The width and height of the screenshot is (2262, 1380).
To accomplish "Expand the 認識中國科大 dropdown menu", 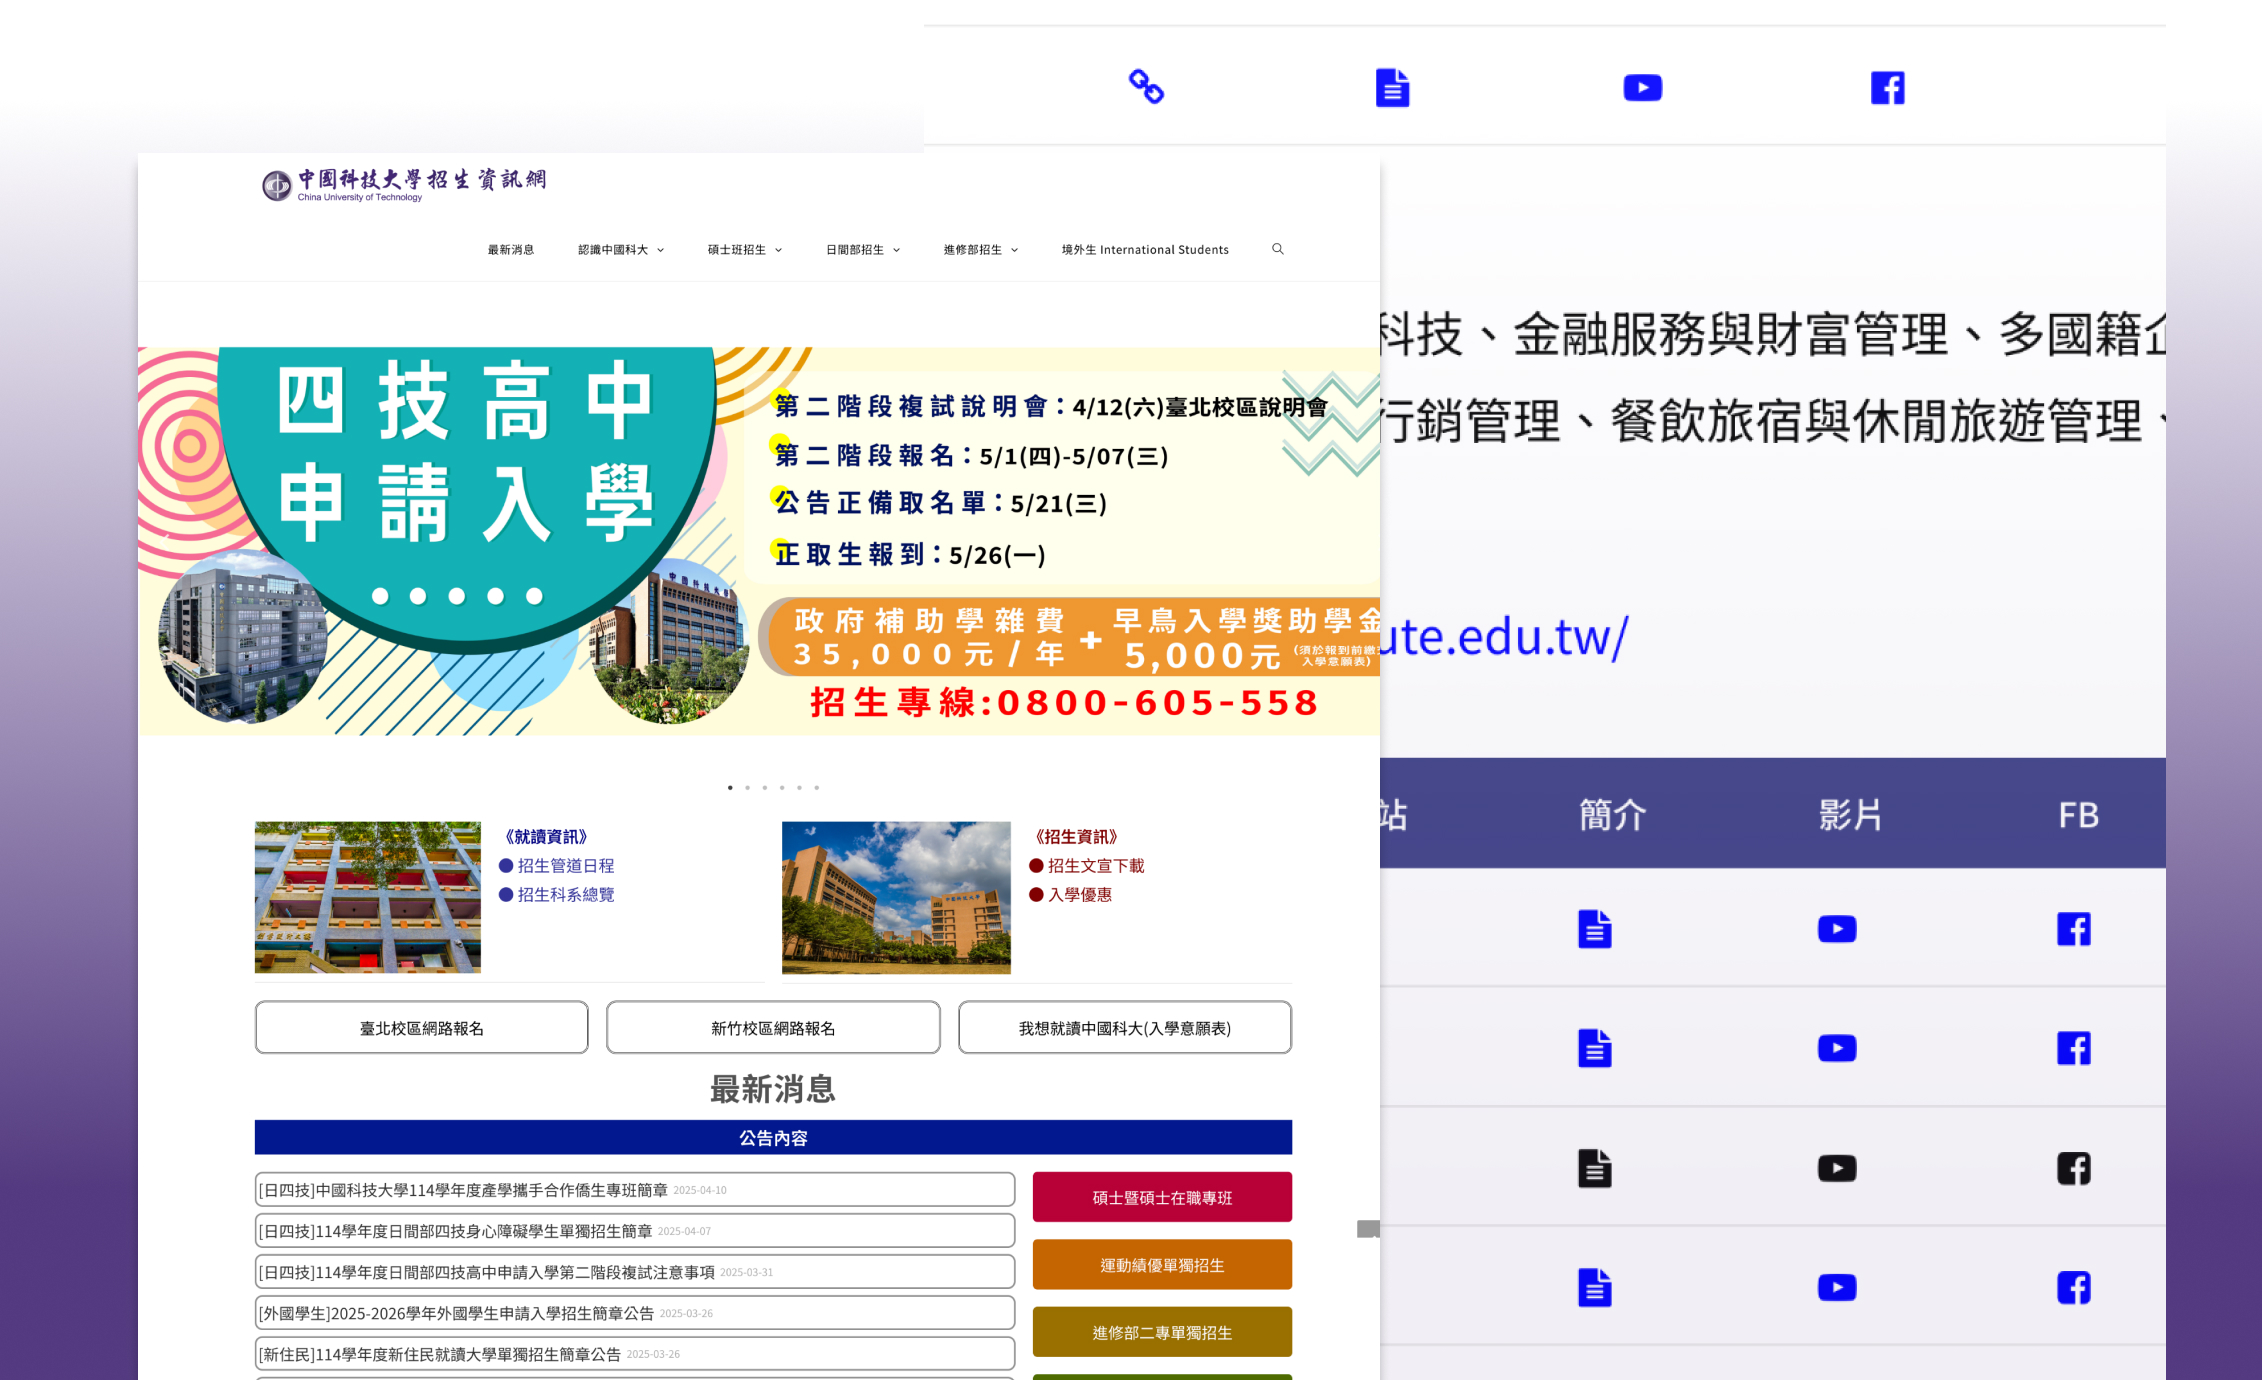I will coord(622,249).
